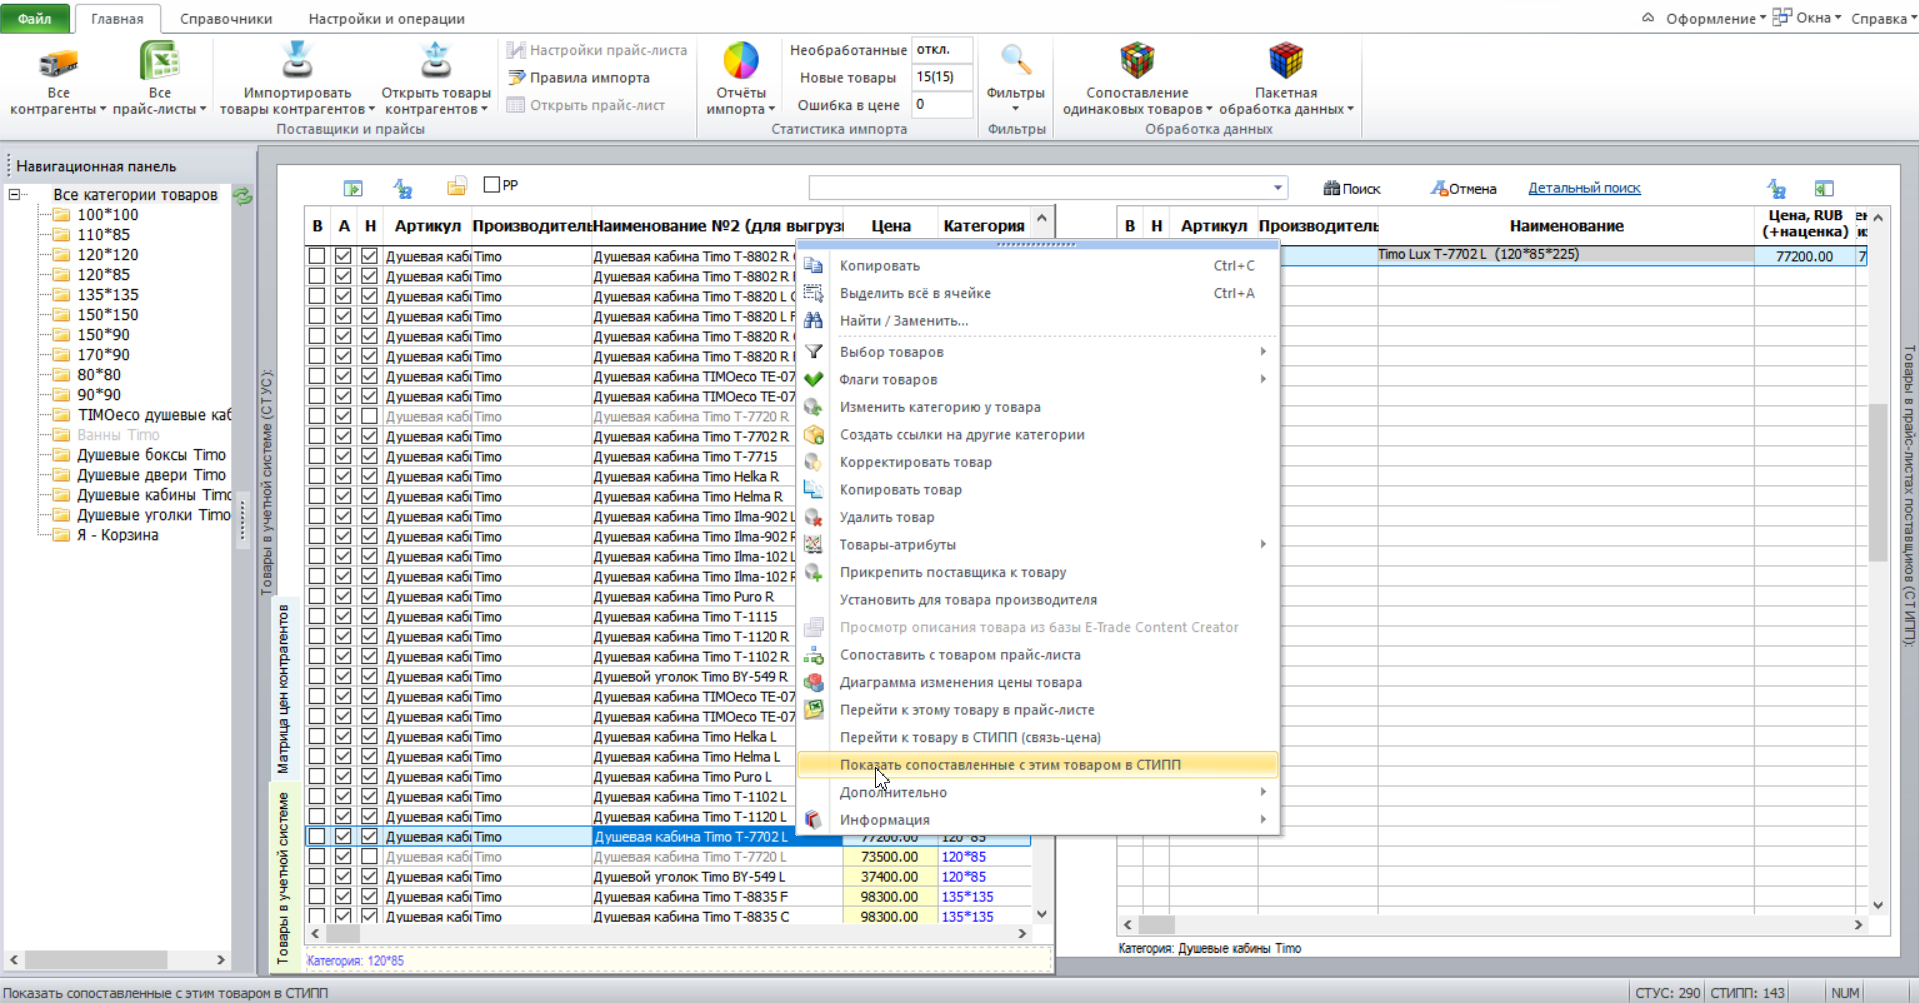Click the navigation panel horizontal scrollbar
The width and height of the screenshot is (1919, 1003).
(x=118, y=959)
